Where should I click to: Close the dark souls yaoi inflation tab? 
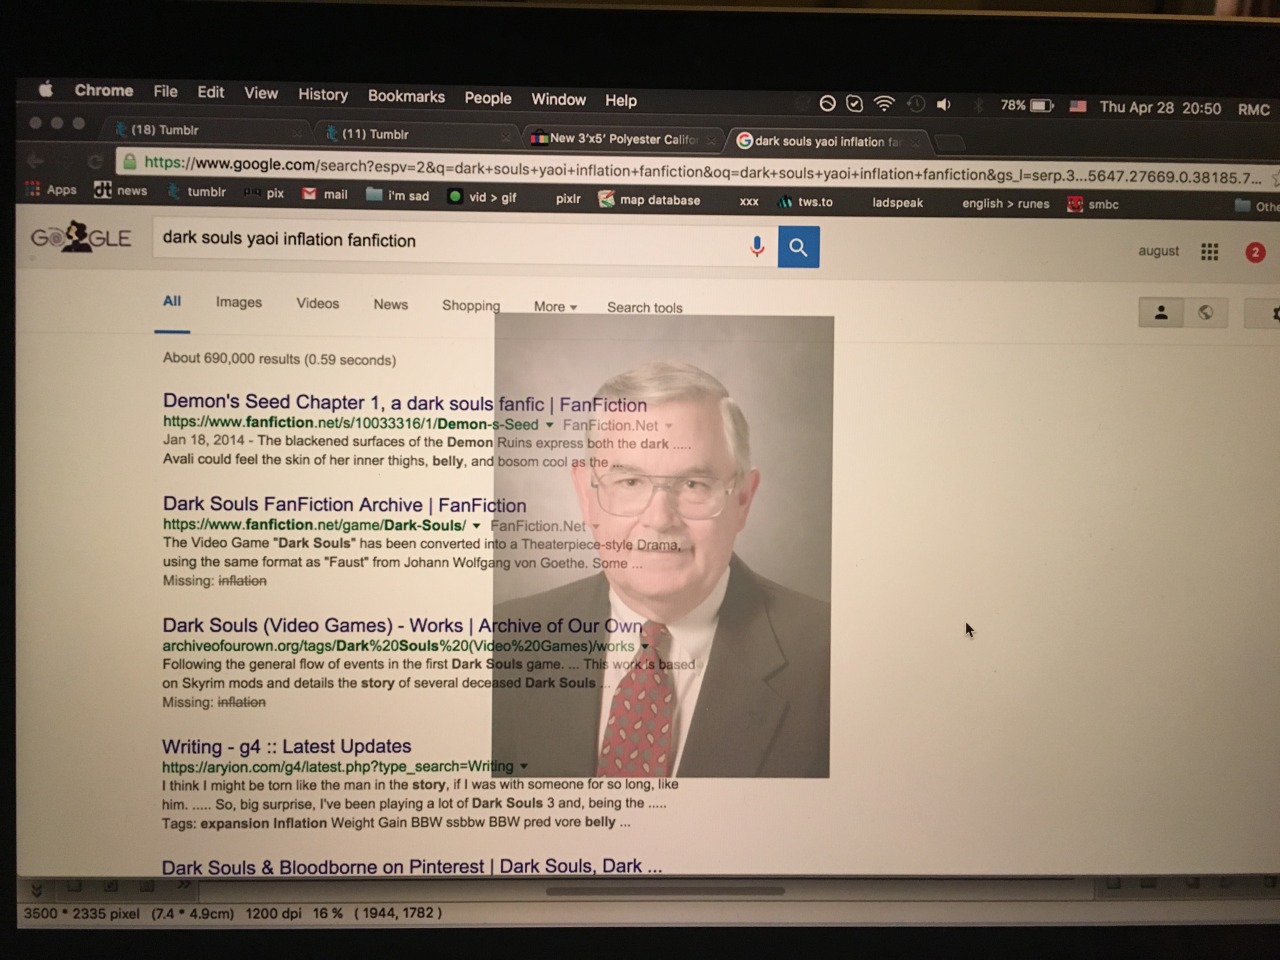coord(914,142)
